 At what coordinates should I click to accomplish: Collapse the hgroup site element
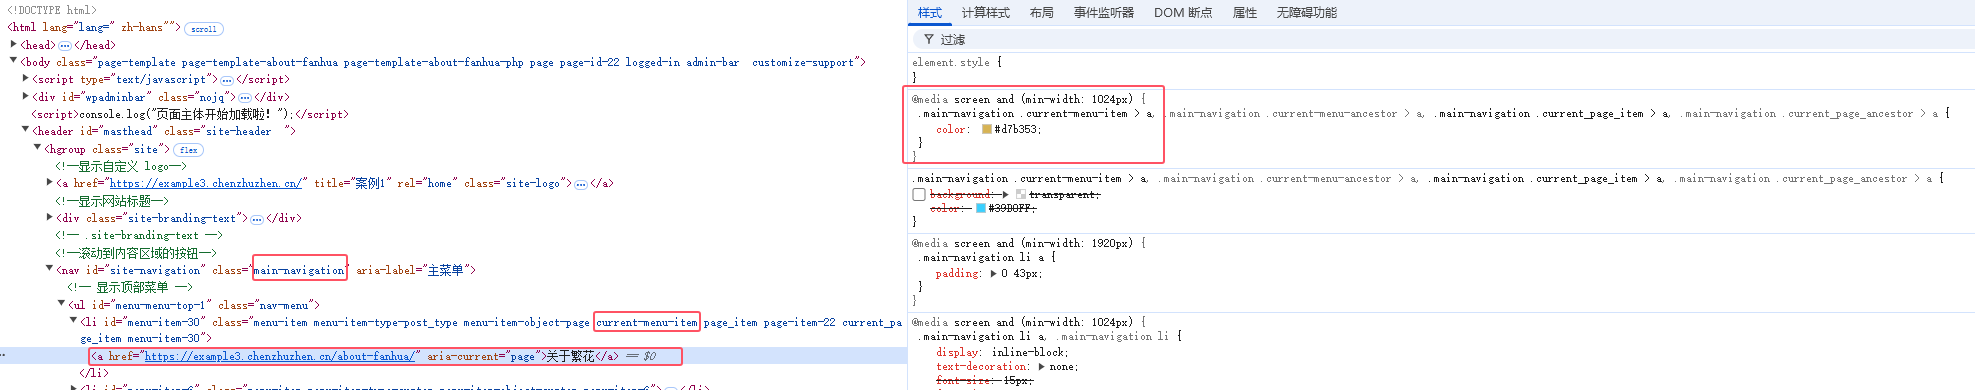click(38, 148)
